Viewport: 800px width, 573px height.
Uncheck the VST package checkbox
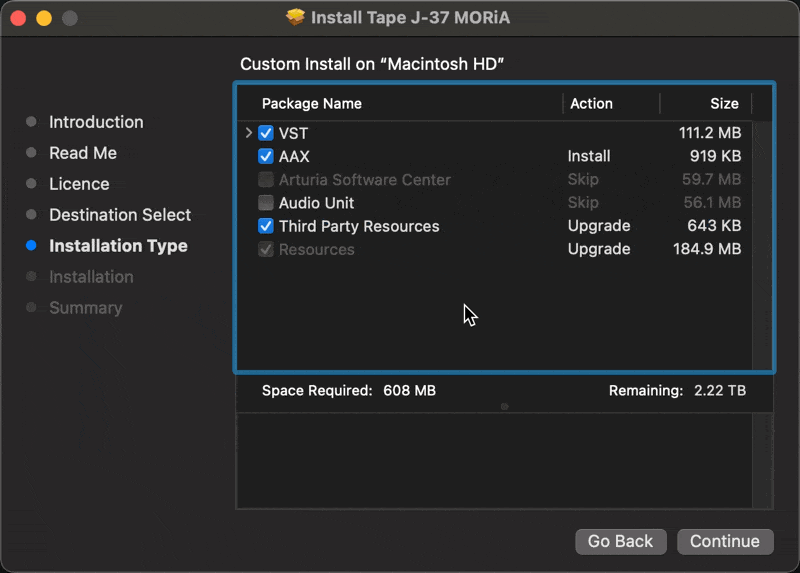[266, 133]
